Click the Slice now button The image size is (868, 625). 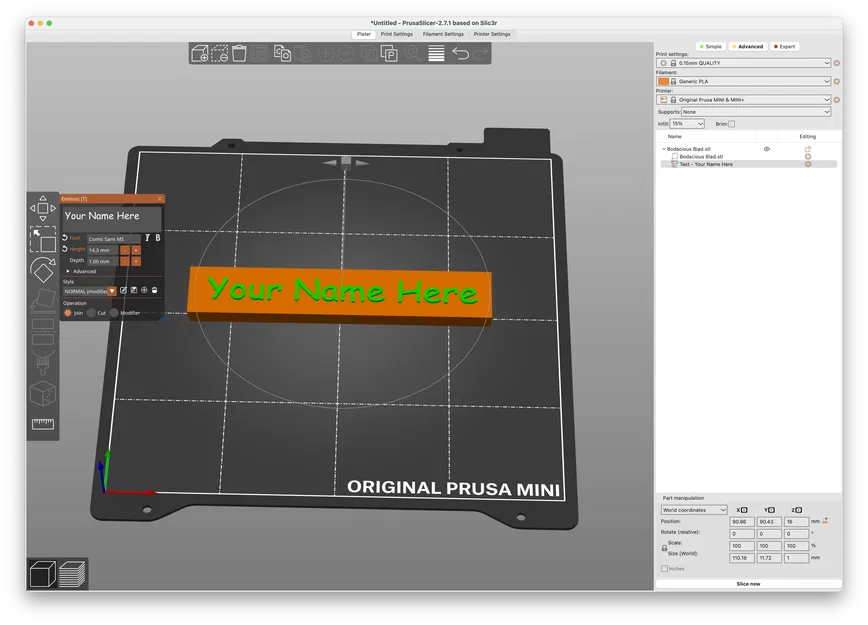point(748,583)
